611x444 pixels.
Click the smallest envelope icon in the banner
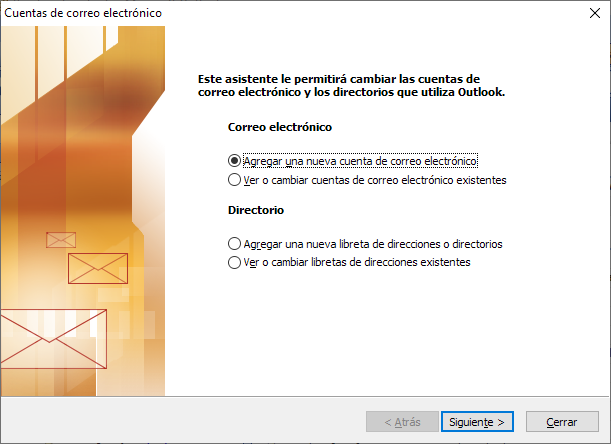point(61,240)
